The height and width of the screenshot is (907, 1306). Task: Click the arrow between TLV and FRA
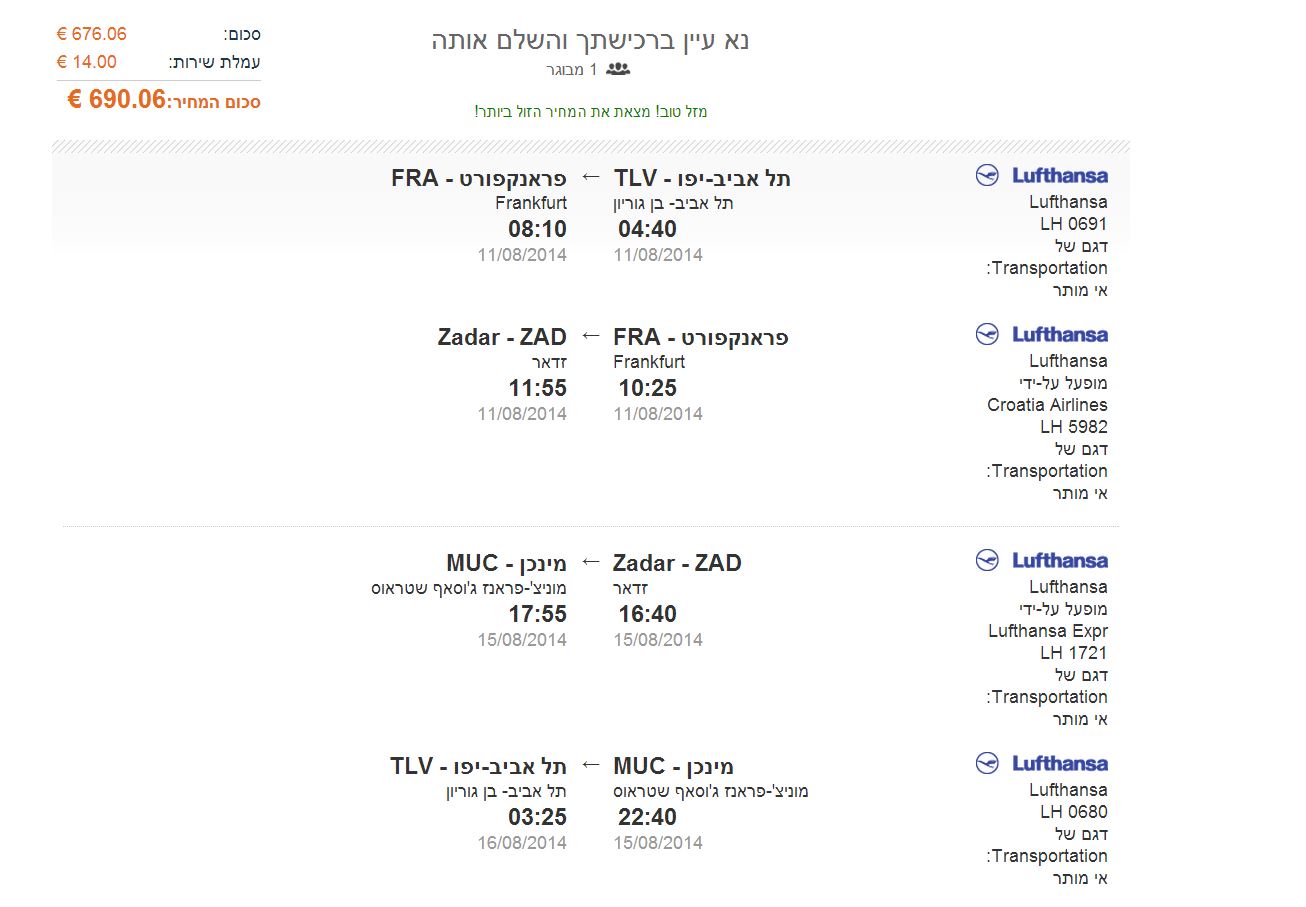pos(591,177)
